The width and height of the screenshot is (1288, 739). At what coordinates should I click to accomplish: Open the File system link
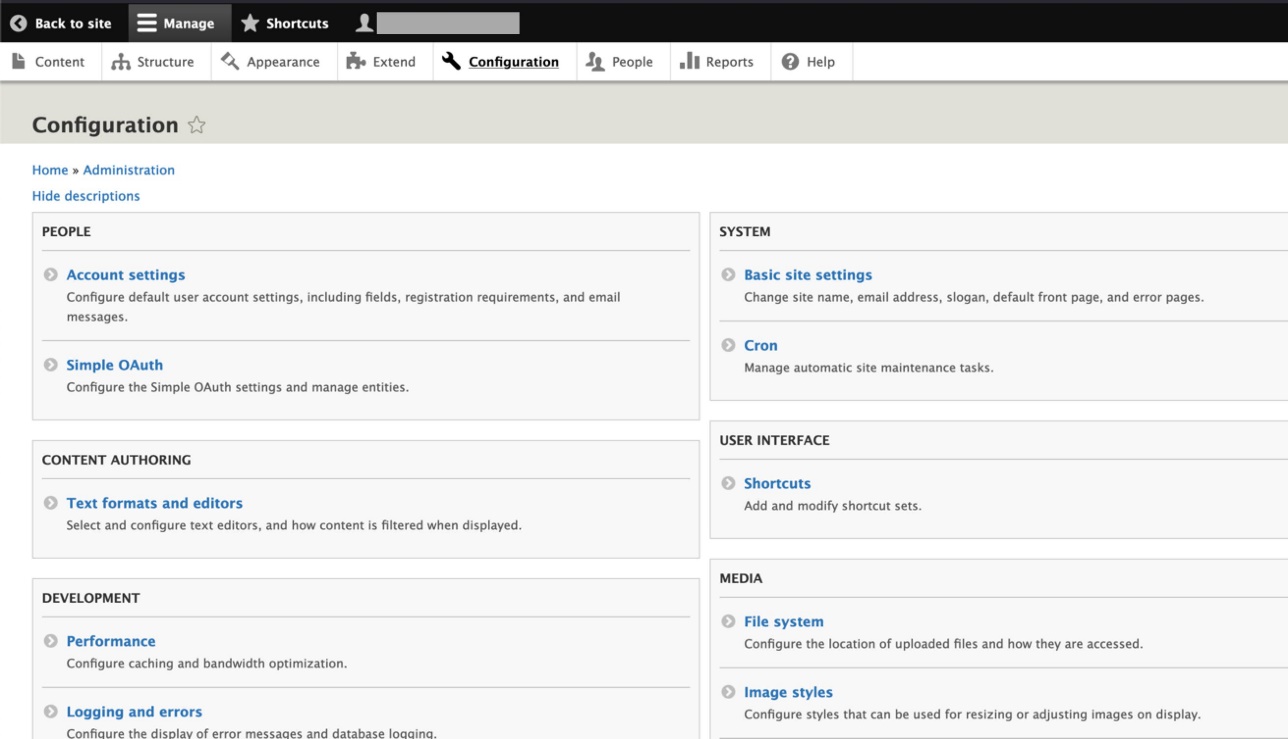[x=784, y=621]
